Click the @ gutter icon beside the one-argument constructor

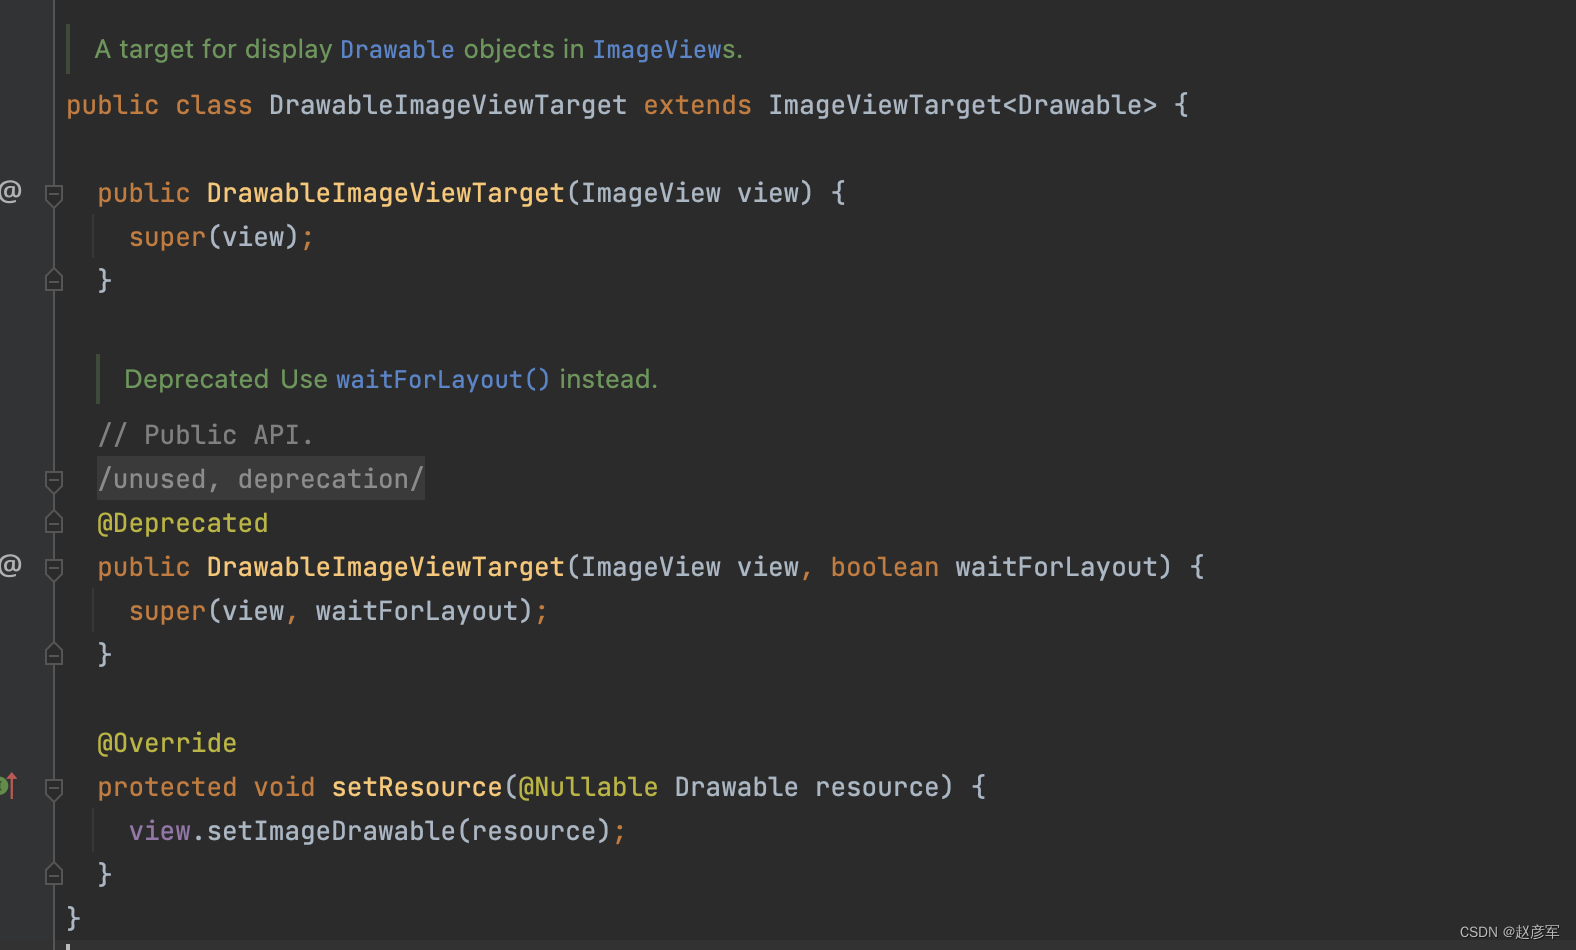pyautogui.click(x=10, y=191)
